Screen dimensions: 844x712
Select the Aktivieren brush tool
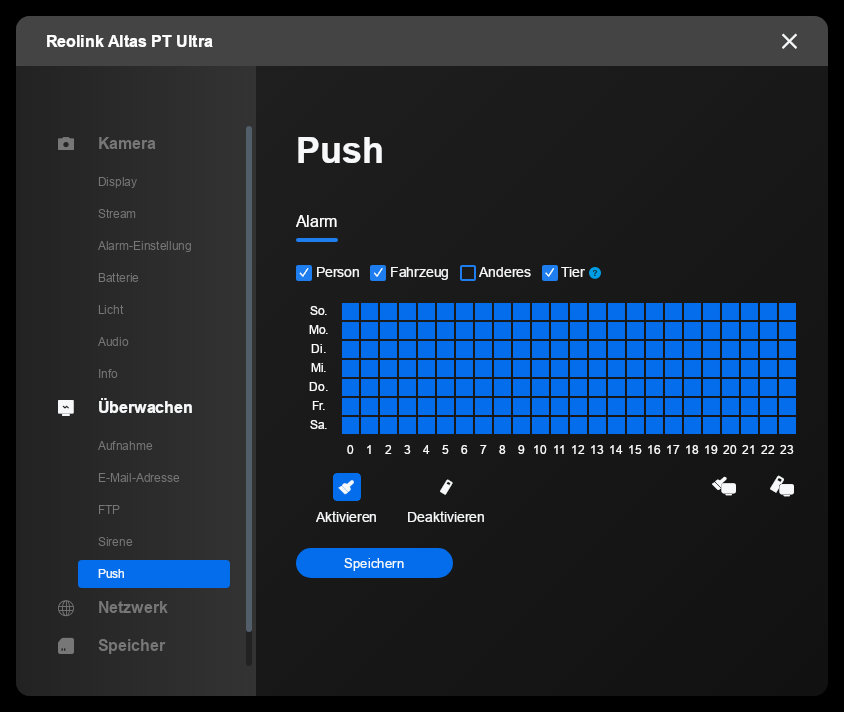pyautogui.click(x=347, y=487)
